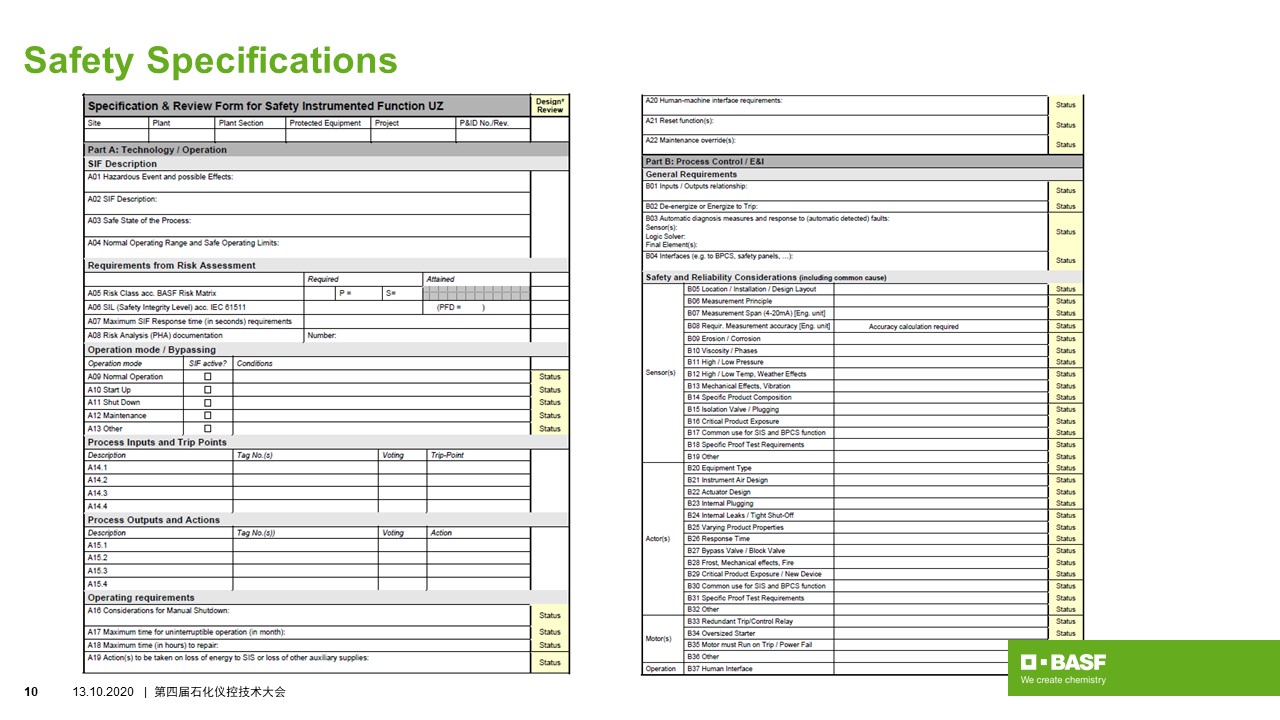The height and width of the screenshot is (720, 1280).
Task: Click the Status cell for B04 Interfaces
Action: click(x=1066, y=260)
